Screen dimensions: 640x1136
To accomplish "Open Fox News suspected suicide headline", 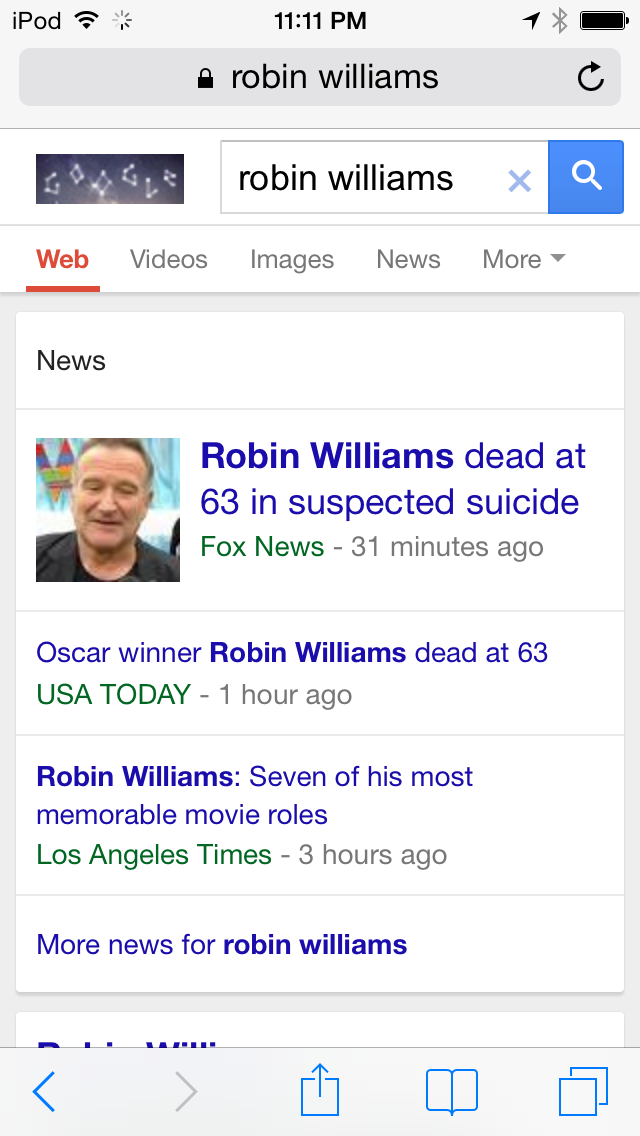I will [x=393, y=479].
